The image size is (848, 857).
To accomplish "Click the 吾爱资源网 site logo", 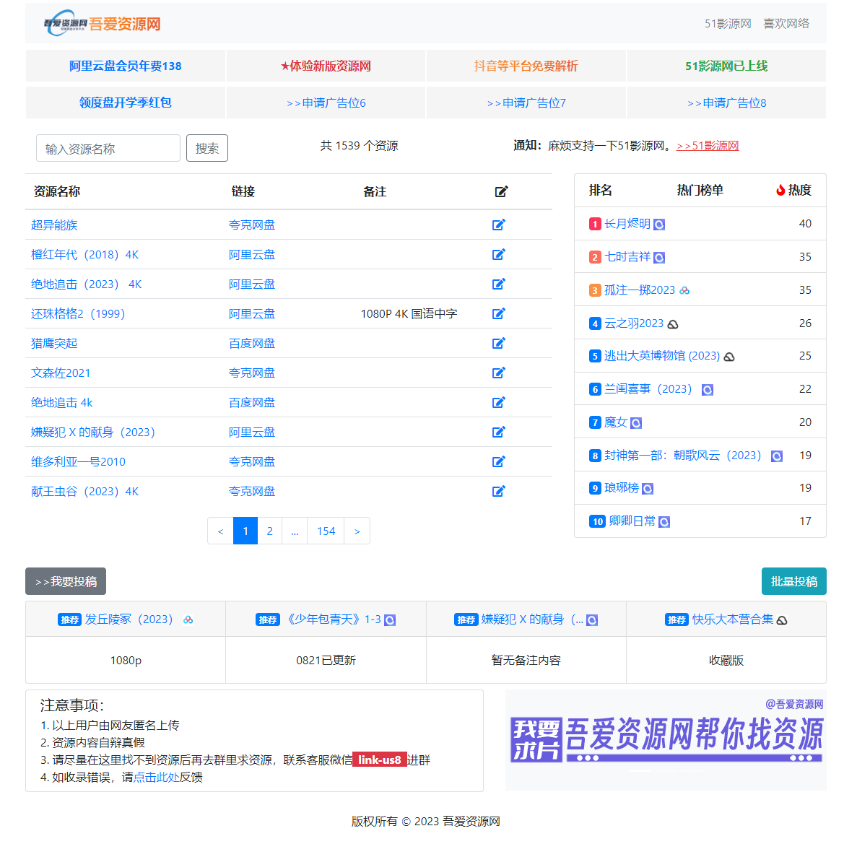I will tap(101, 24).
